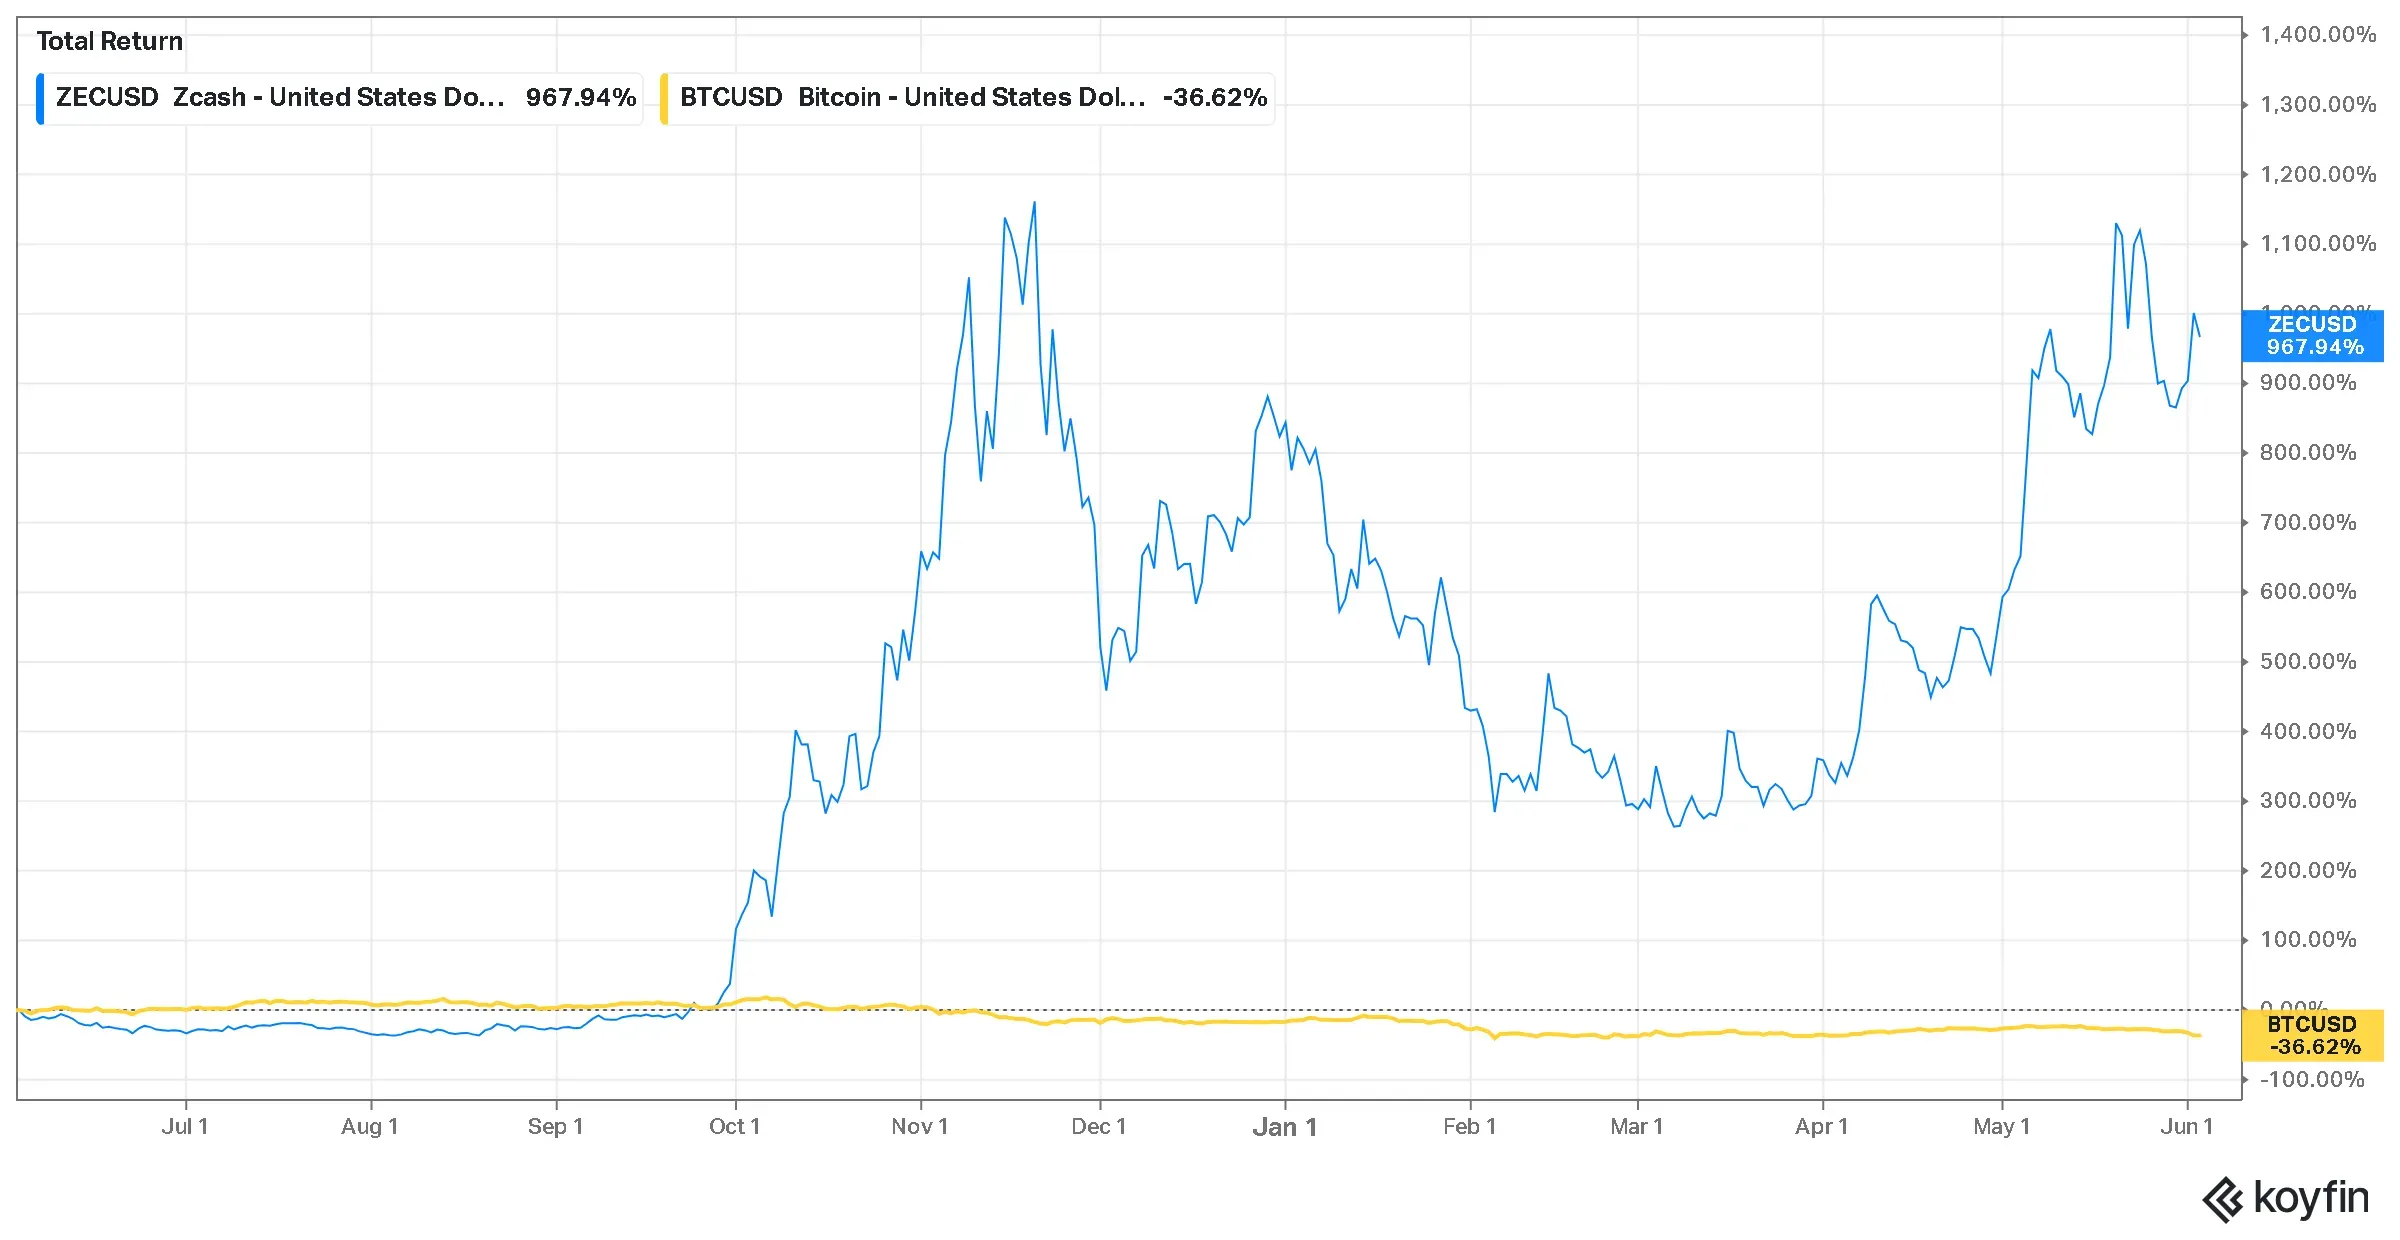2400x1240 pixels.
Task: Click the 800.00% y-axis label
Action: 2308,453
